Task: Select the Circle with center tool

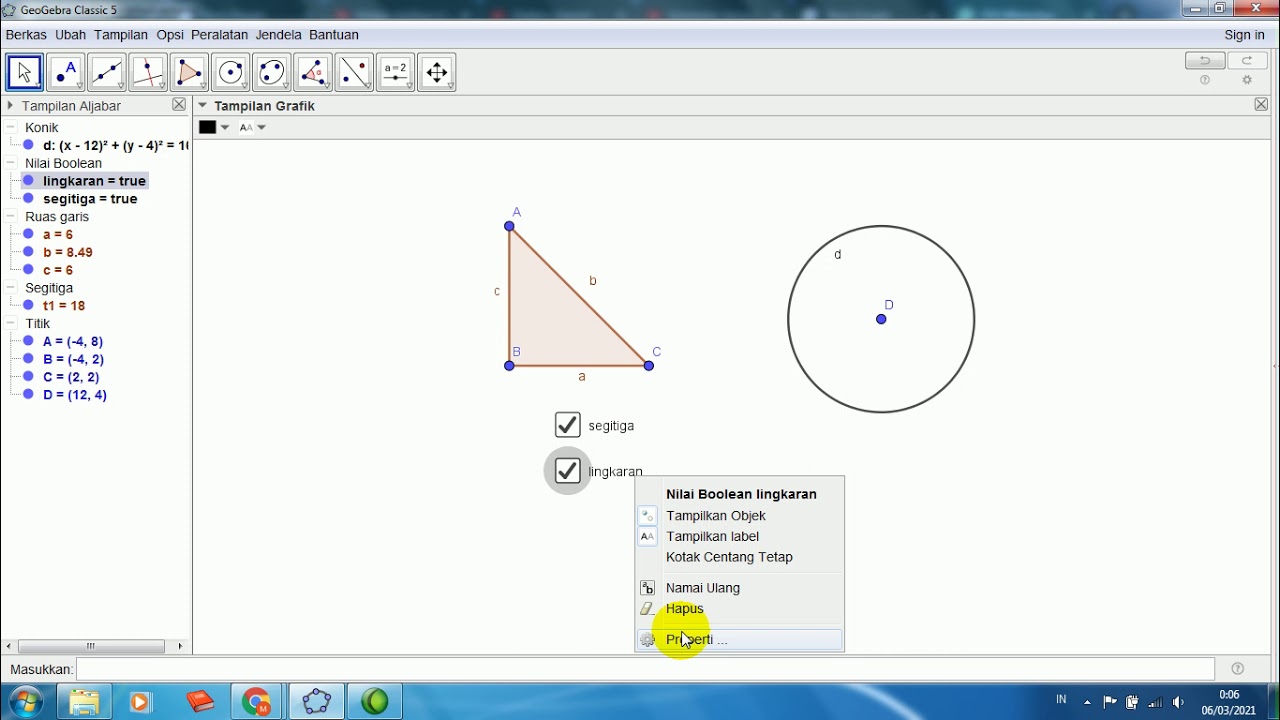Action: tap(231, 72)
